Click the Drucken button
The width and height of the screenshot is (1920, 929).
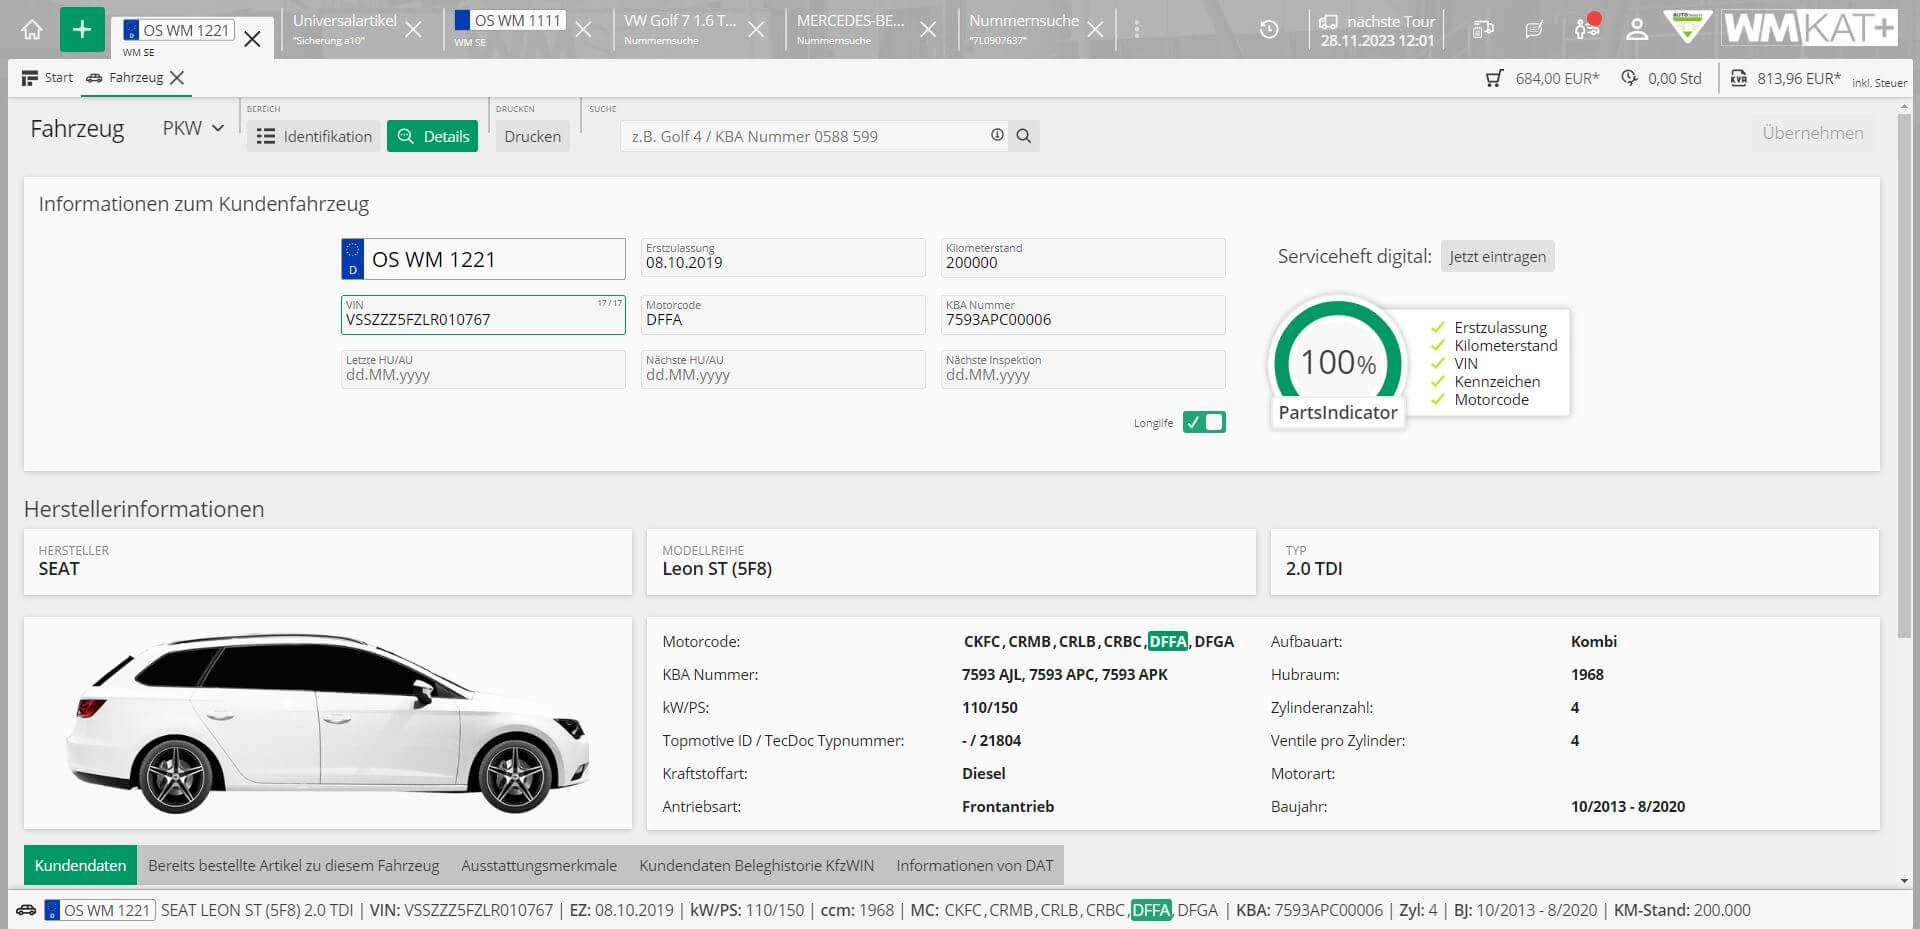[x=532, y=136]
